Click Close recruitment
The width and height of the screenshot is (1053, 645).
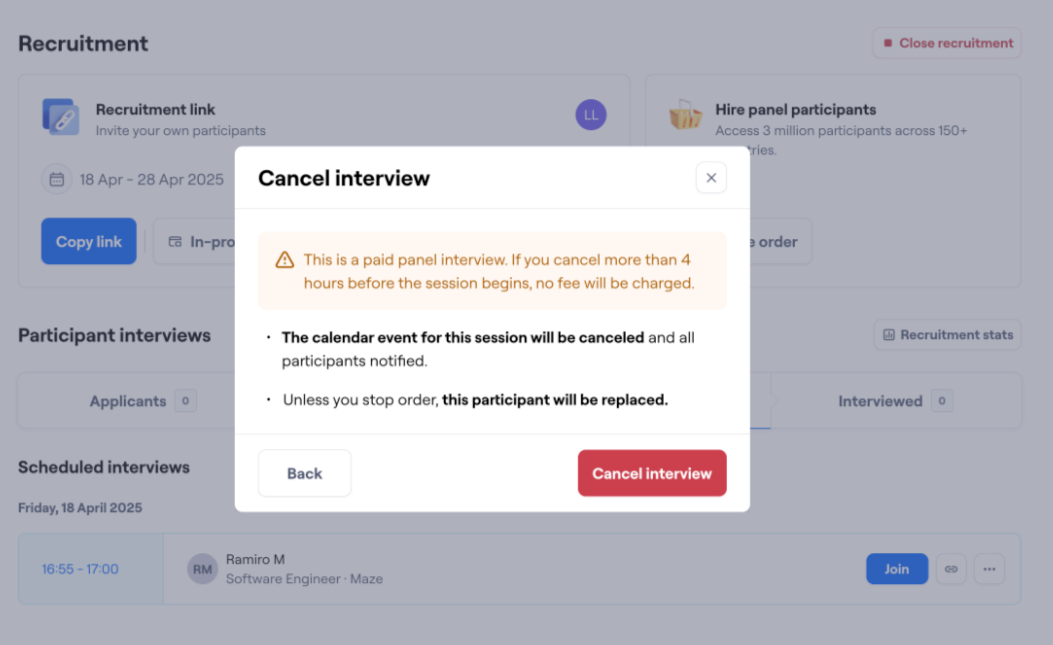coord(946,42)
